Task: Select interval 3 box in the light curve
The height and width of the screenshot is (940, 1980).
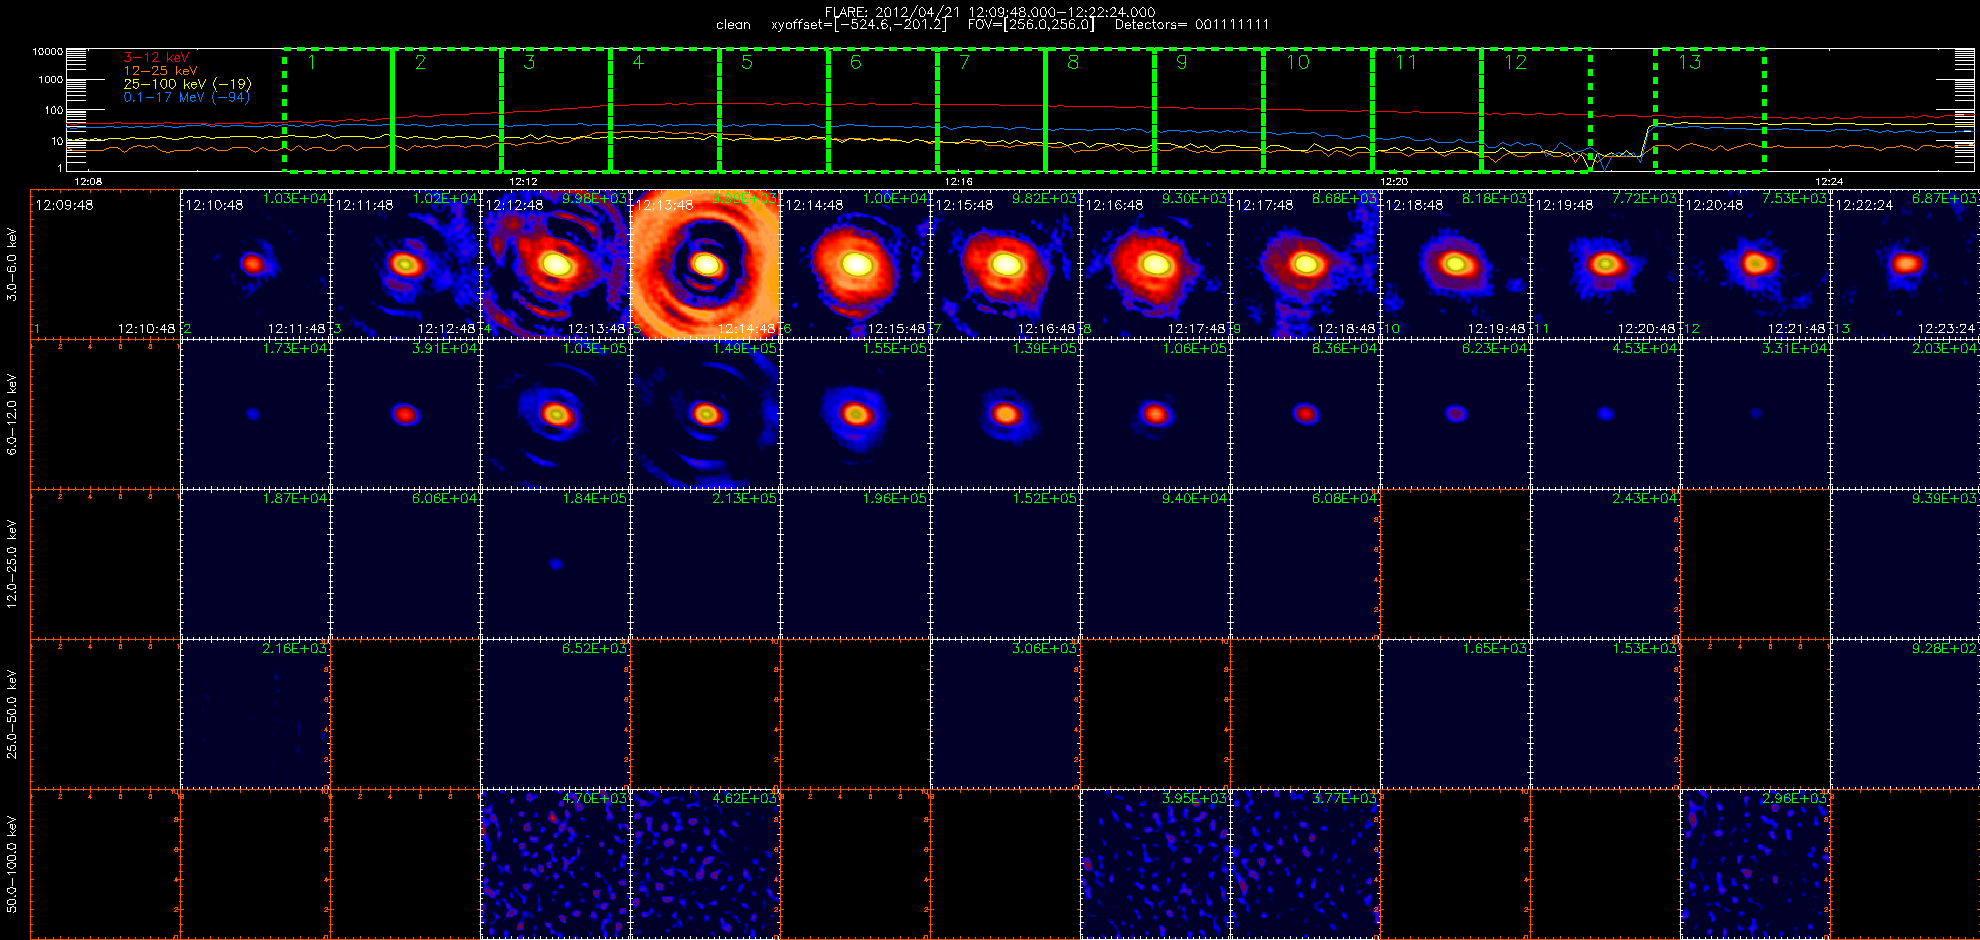Action: pos(556,110)
